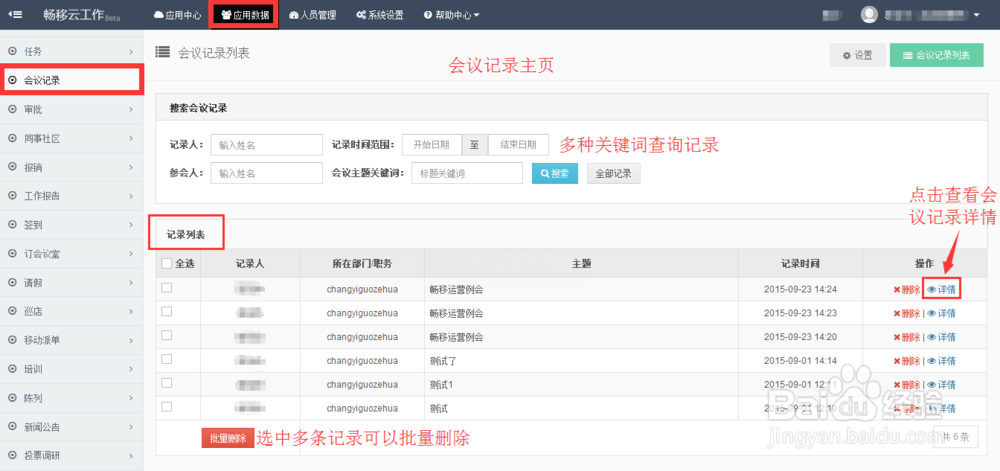View 详情 of record dated 2015-09-23 14:20
Screen dimensions: 1000x471
[941, 337]
